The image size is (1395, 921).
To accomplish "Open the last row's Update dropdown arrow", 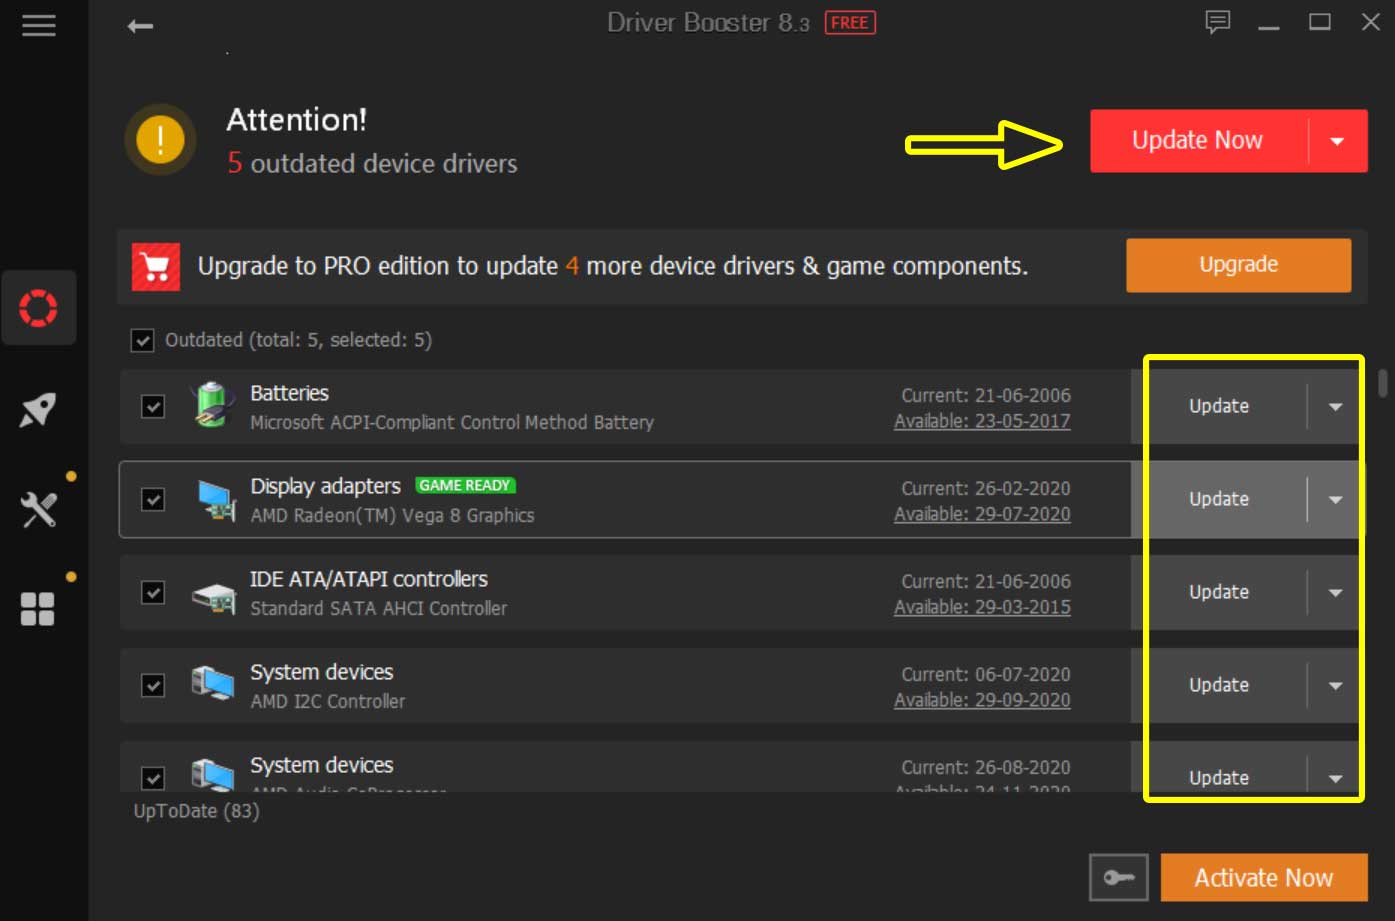I will coord(1335,777).
